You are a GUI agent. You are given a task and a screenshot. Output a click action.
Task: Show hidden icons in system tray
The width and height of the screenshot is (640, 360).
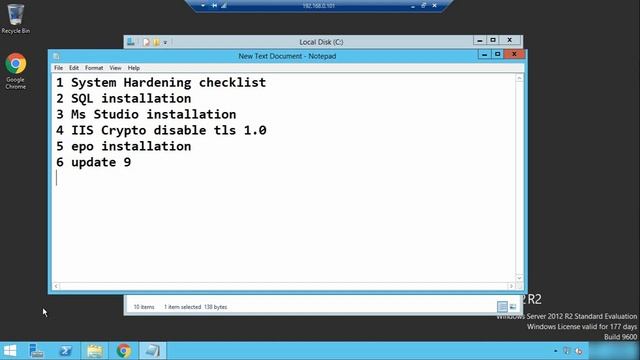click(556, 351)
